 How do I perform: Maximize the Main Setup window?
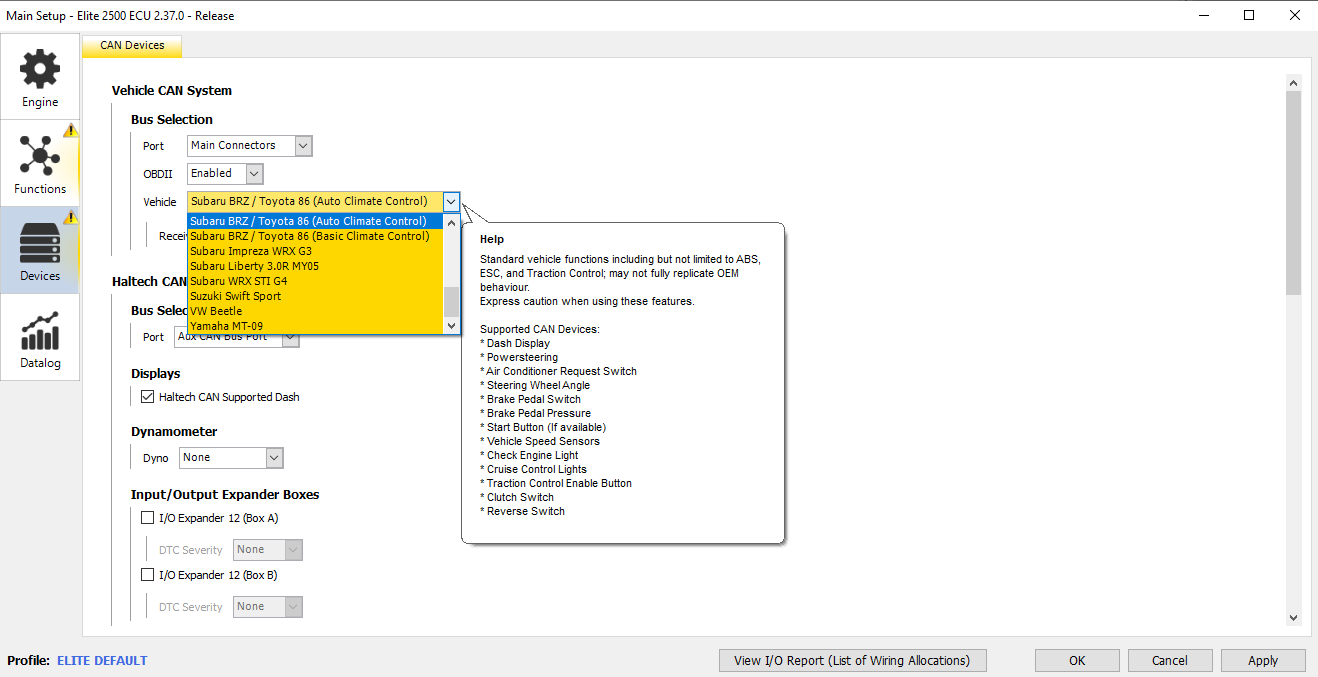point(1249,15)
